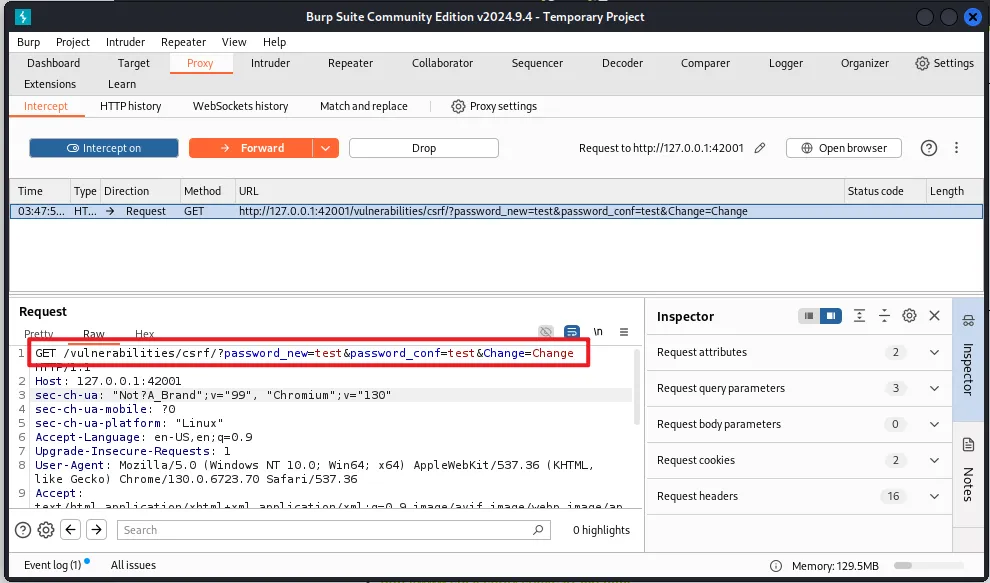Expand Request body parameters section
990x583 pixels.
(x=934, y=424)
